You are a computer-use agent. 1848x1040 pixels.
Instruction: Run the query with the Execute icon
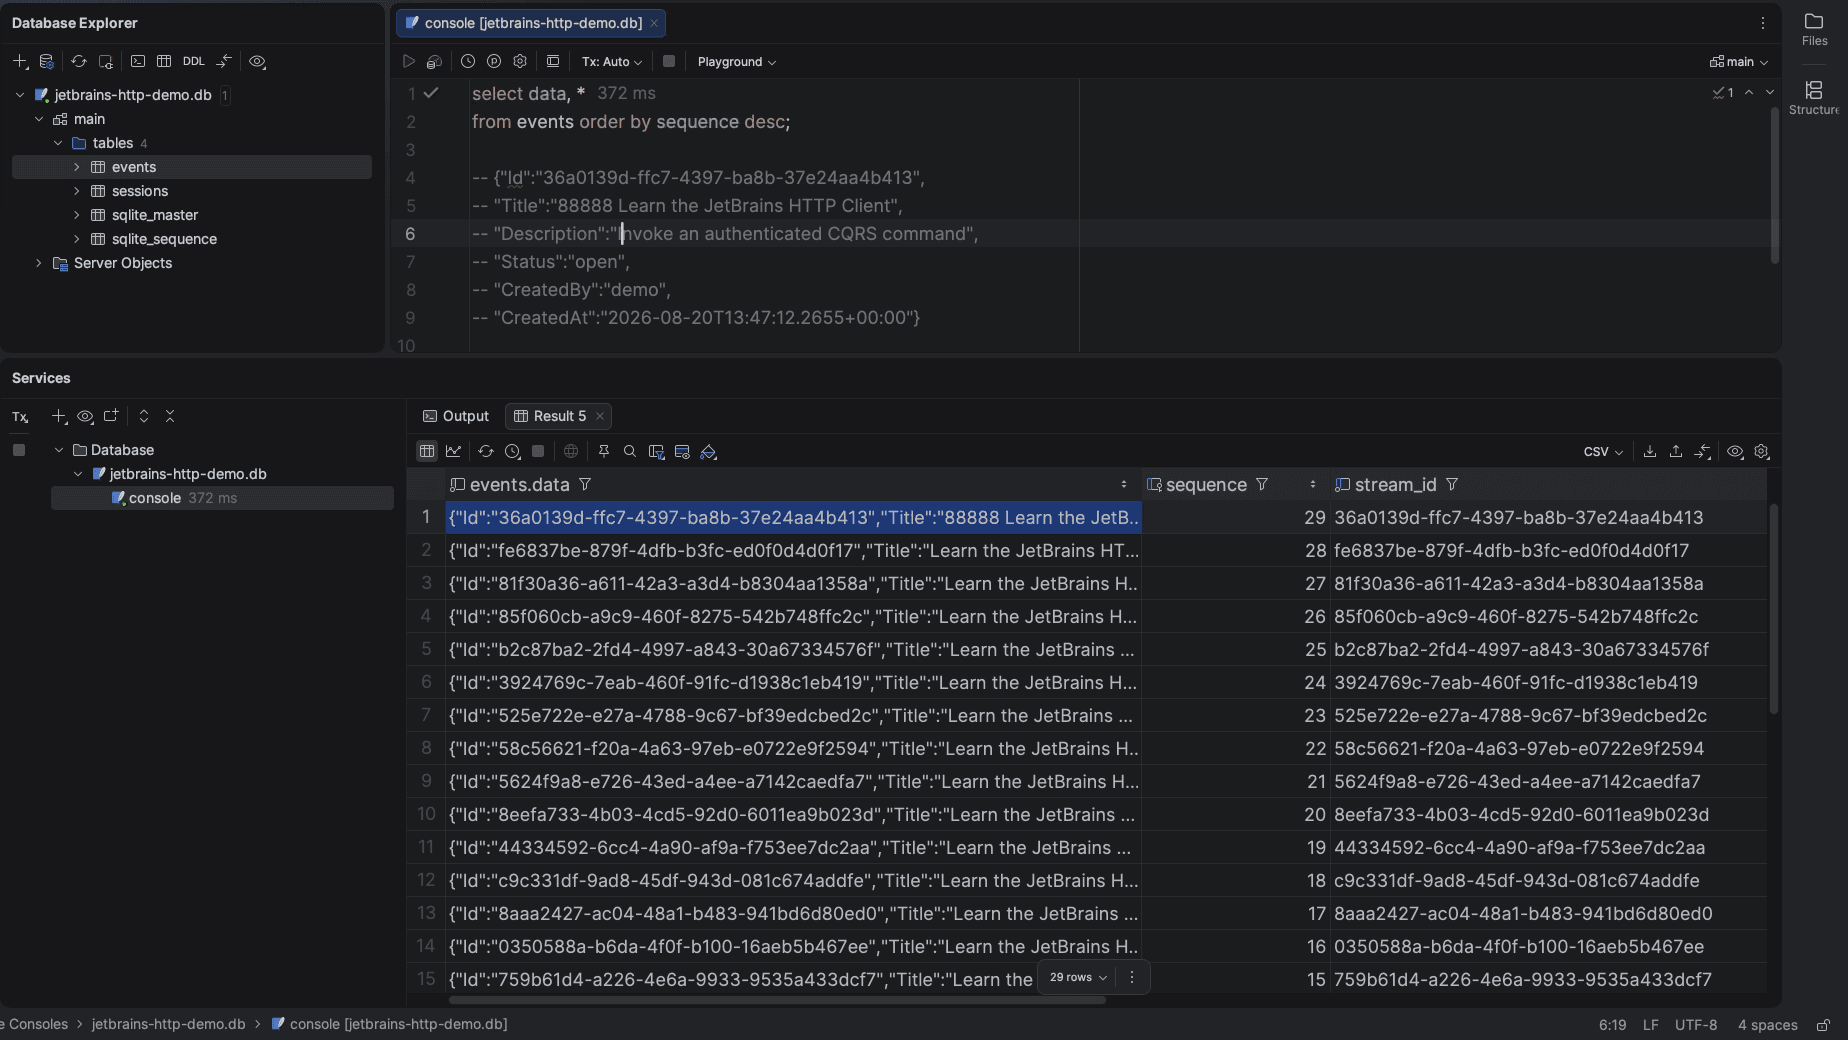(x=408, y=62)
